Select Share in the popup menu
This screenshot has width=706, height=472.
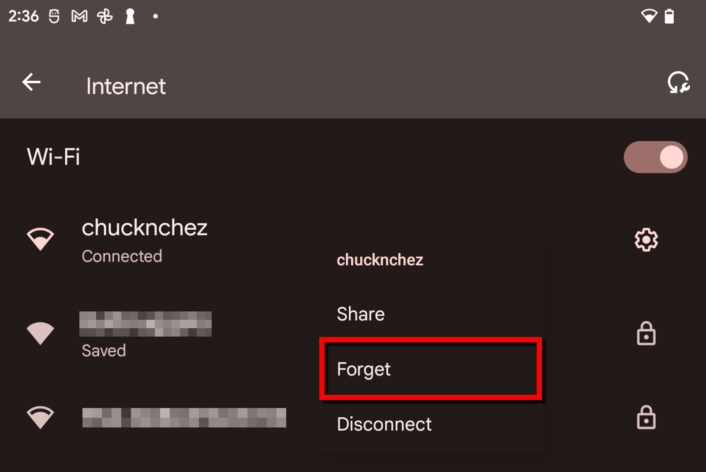pyautogui.click(x=361, y=314)
